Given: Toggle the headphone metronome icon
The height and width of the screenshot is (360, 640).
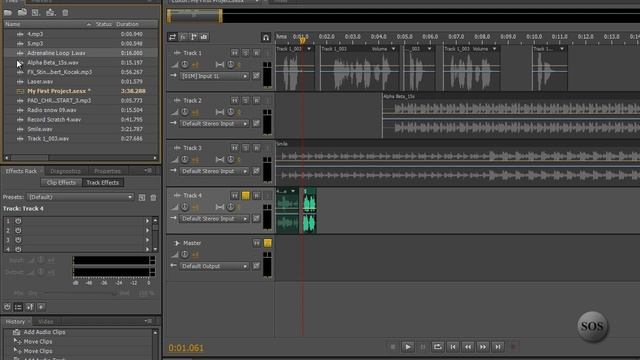Looking at the screenshot, I should pyautogui.click(x=266, y=38).
